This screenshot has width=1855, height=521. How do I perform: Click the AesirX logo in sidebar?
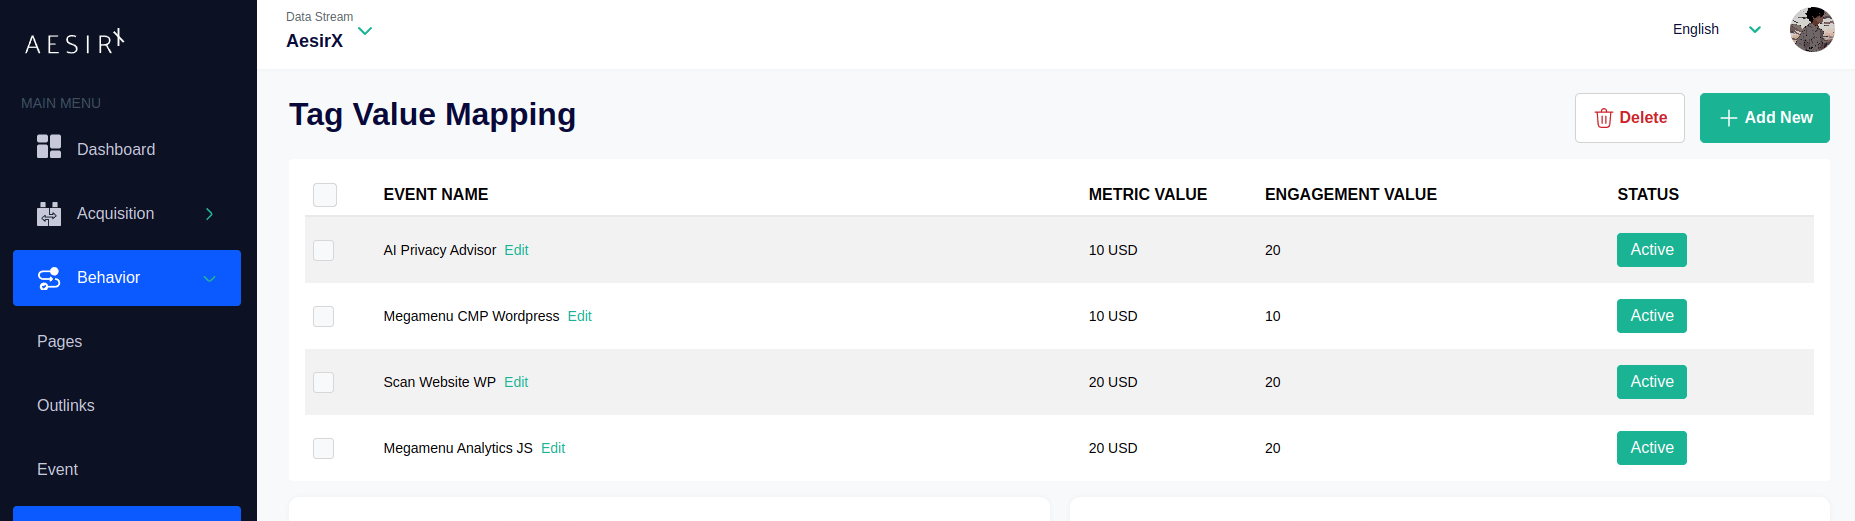[x=75, y=42]
